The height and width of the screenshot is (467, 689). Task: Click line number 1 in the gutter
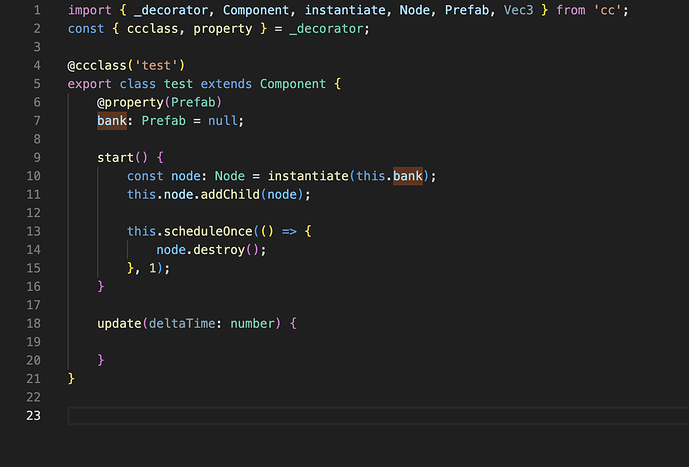37,10
